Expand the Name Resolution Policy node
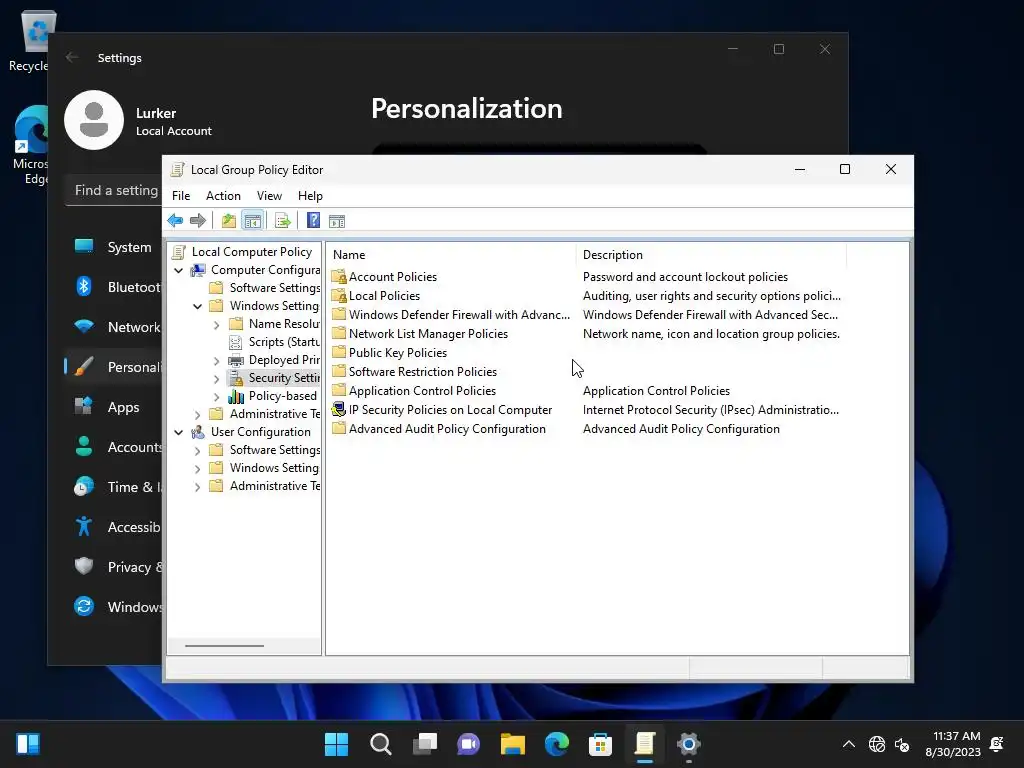This screenshot has height=768, width=1024. [216, 324]
